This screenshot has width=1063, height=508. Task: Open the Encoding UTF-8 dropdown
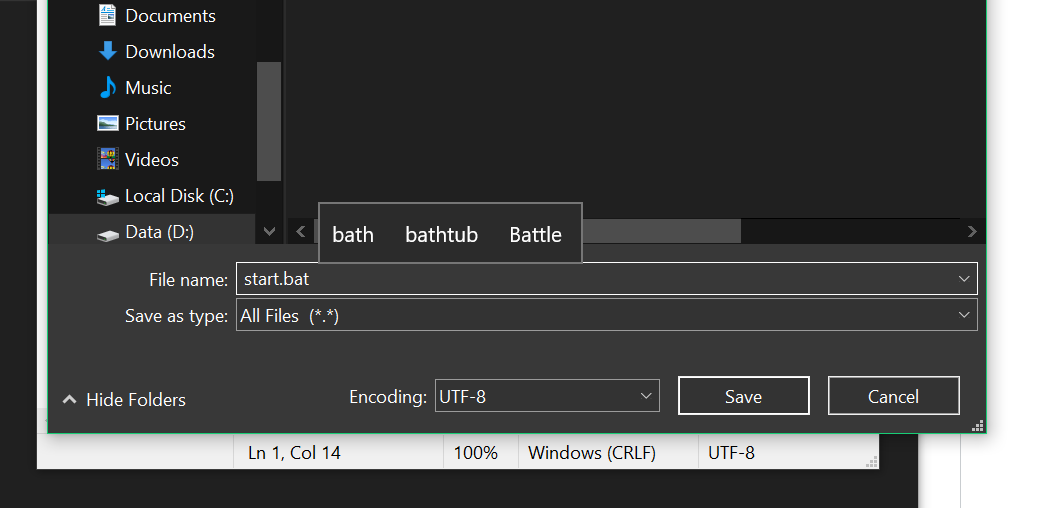click(646, 396)
